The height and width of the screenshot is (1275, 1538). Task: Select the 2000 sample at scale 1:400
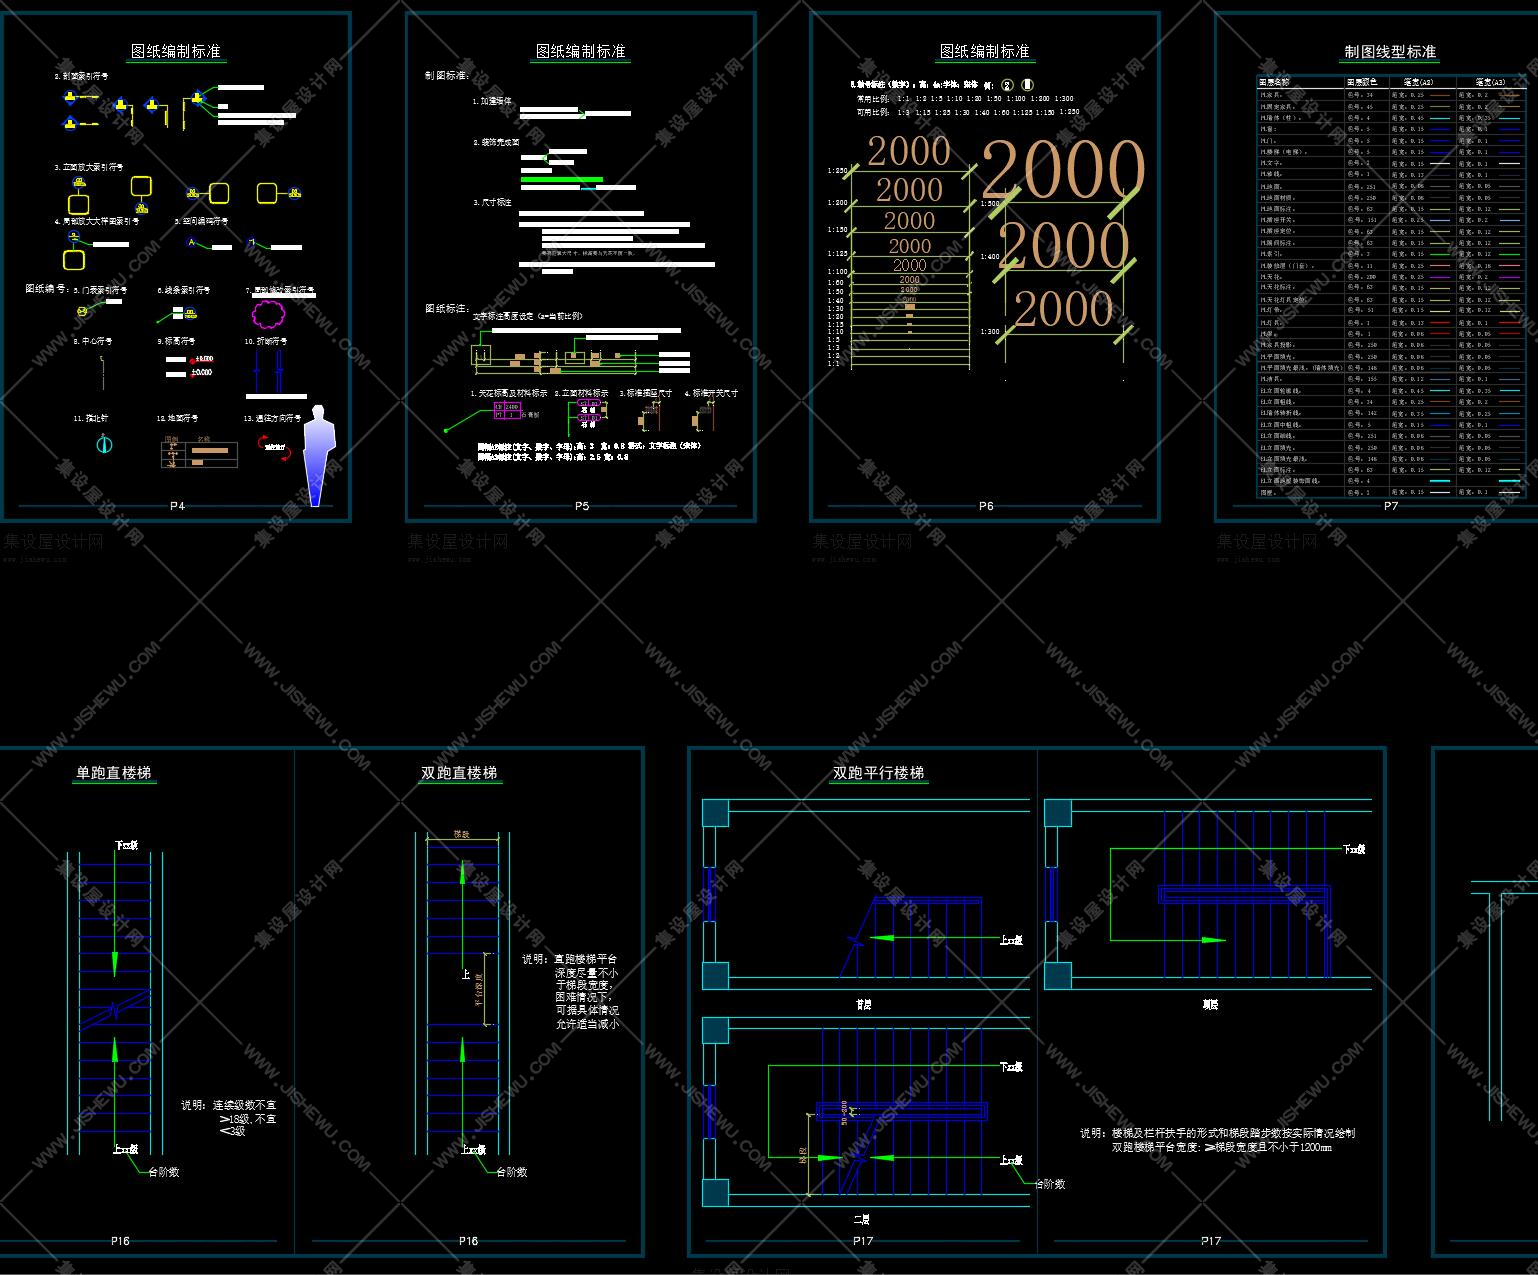1063,245
